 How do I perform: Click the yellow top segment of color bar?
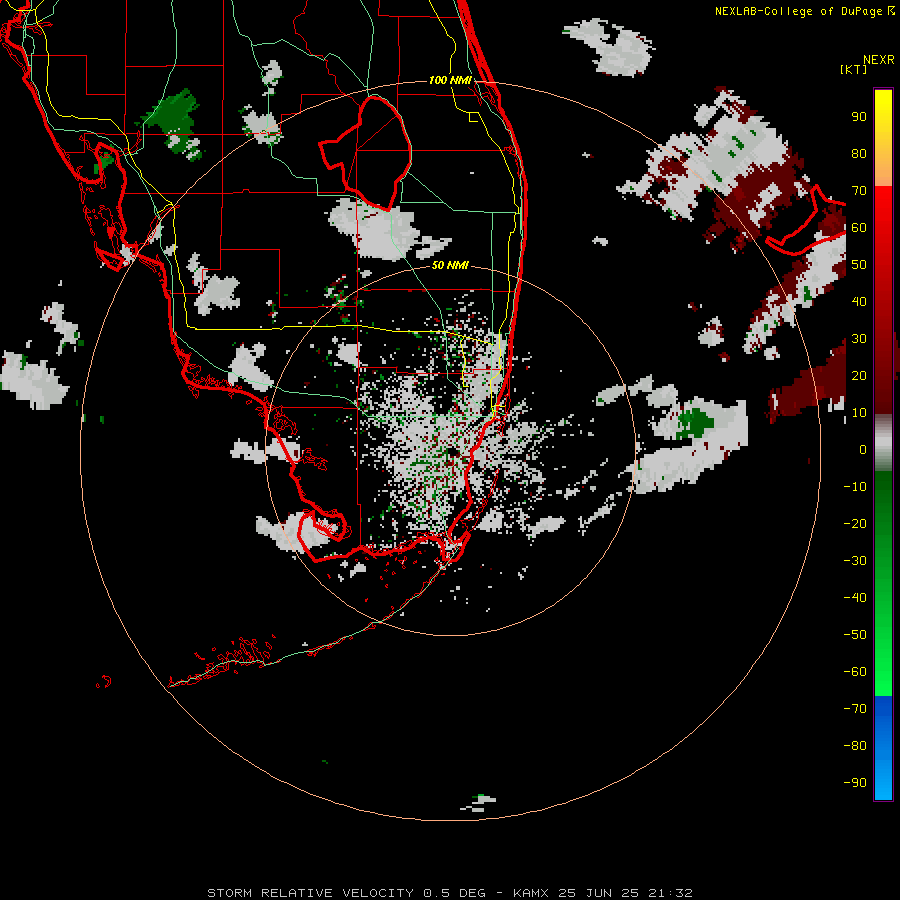coord(883,138)
